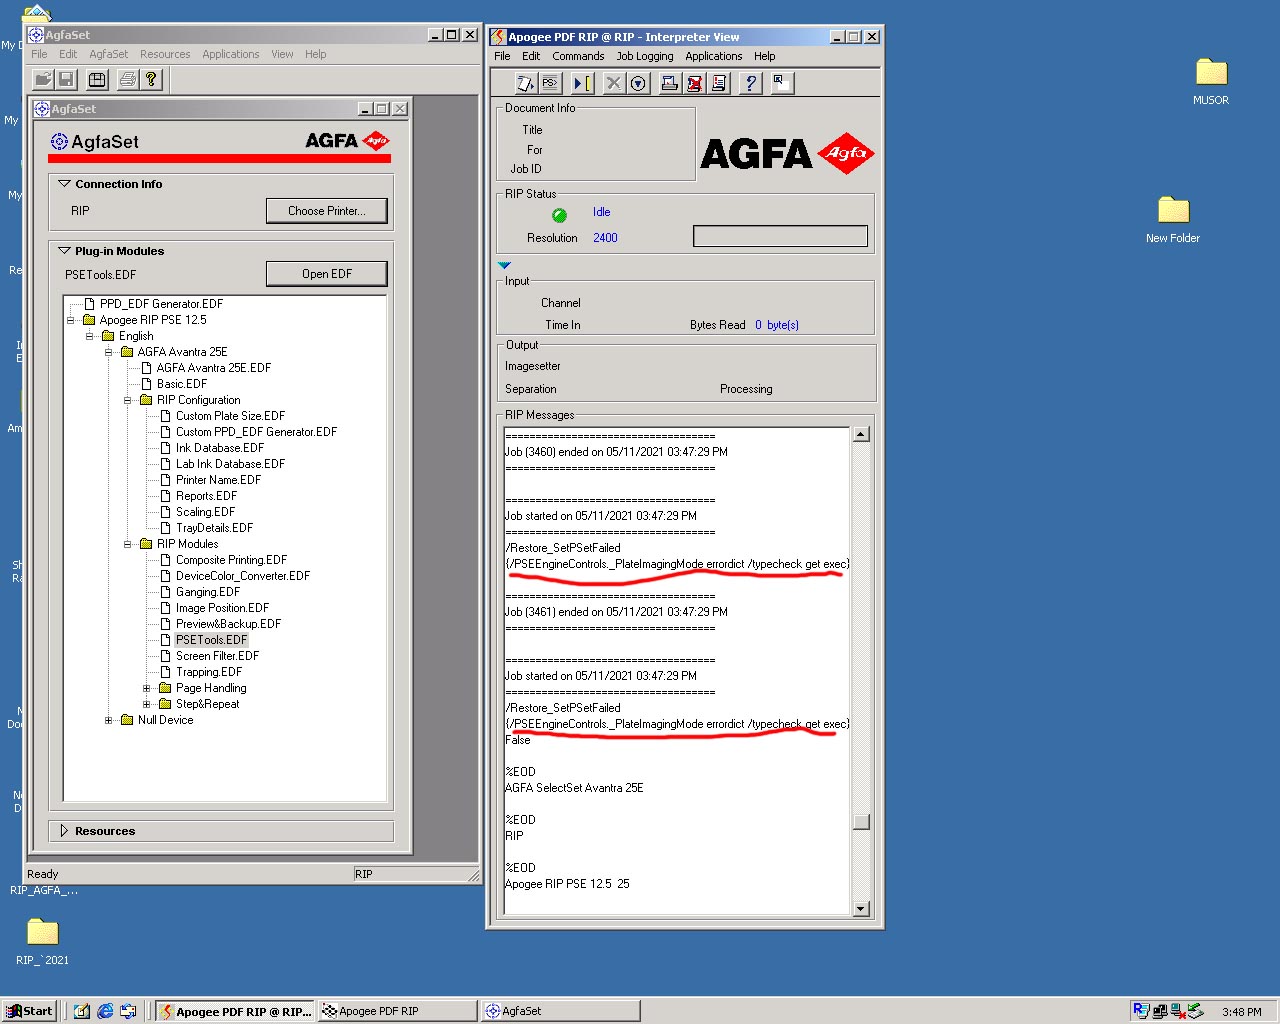Click the Start button on taskbar
Viewport: 1280px width, 1024px height.
tap(29, 1011)
